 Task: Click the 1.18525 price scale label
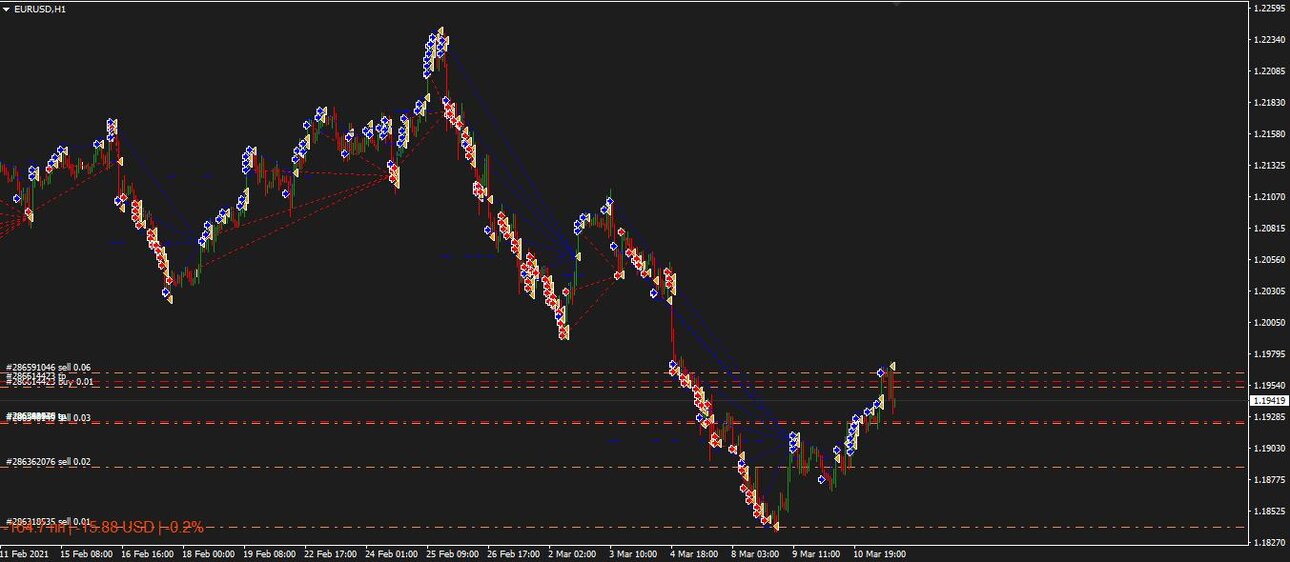[1269, 511]
